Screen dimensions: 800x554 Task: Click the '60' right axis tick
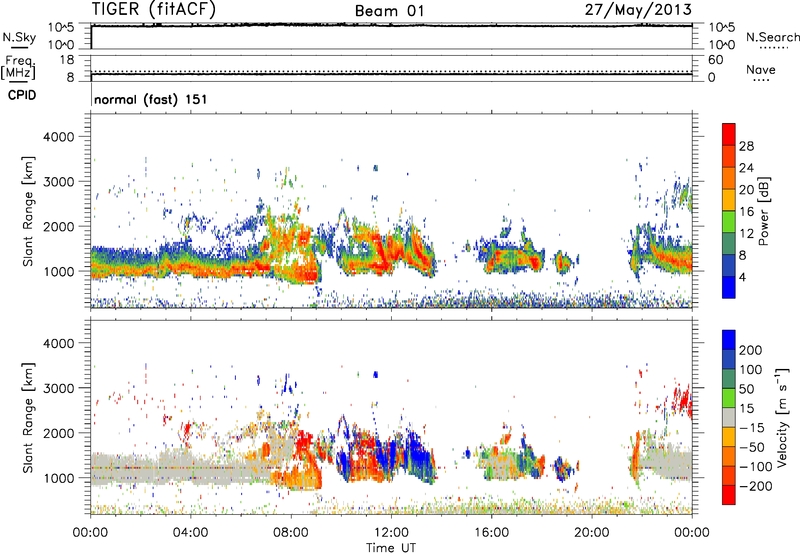point(716,60)
